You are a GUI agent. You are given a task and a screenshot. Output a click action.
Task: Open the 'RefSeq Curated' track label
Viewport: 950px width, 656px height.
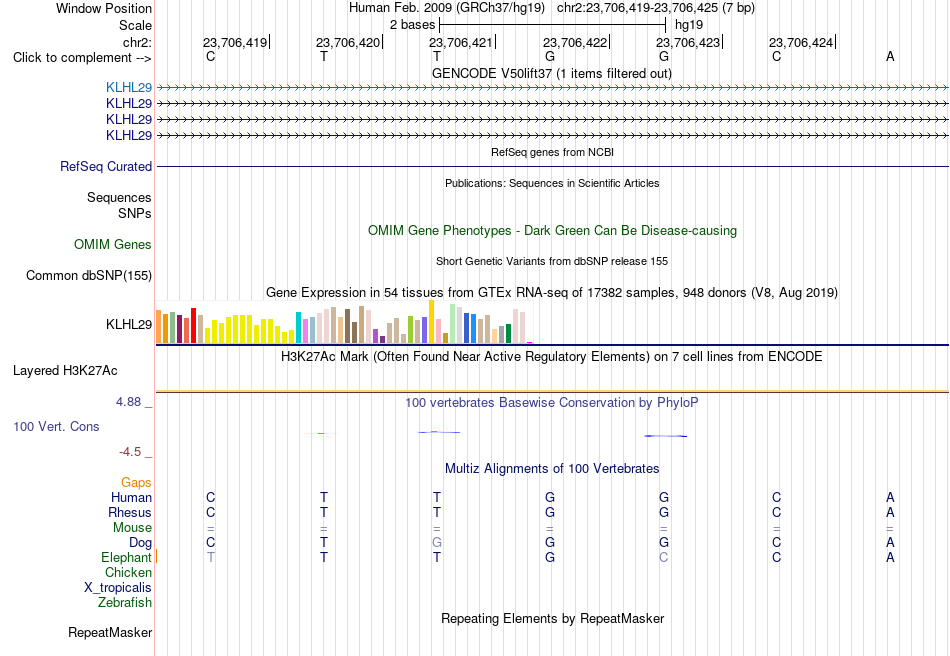point(106,167)
